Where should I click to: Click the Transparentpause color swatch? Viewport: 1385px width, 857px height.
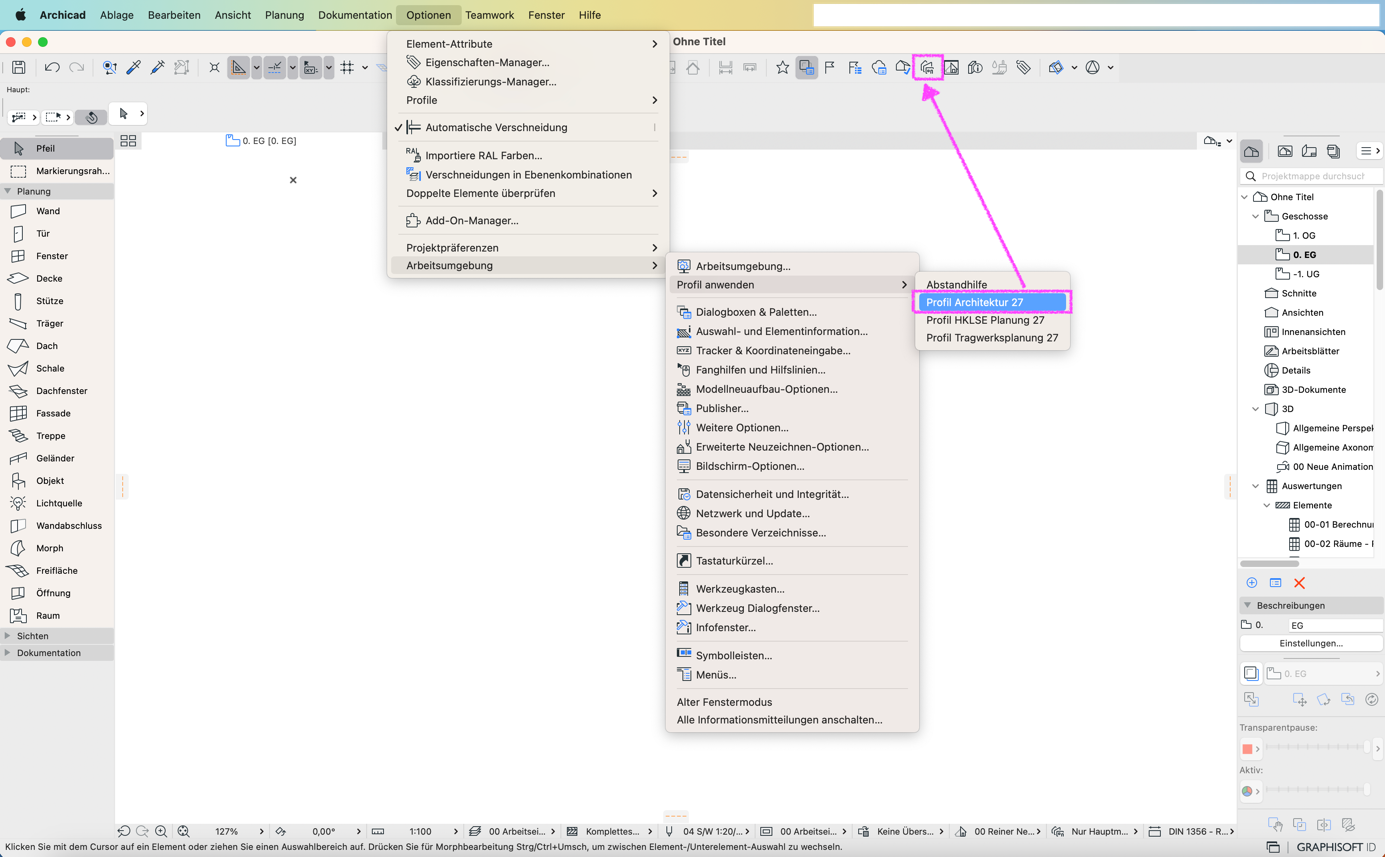[x=1247, y=749]
